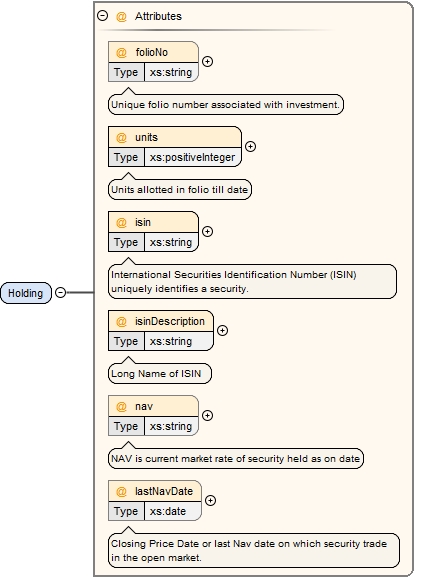Screen dimensions: 431x578
Task: Collapse the Holding element node
Action: (60, 293)
